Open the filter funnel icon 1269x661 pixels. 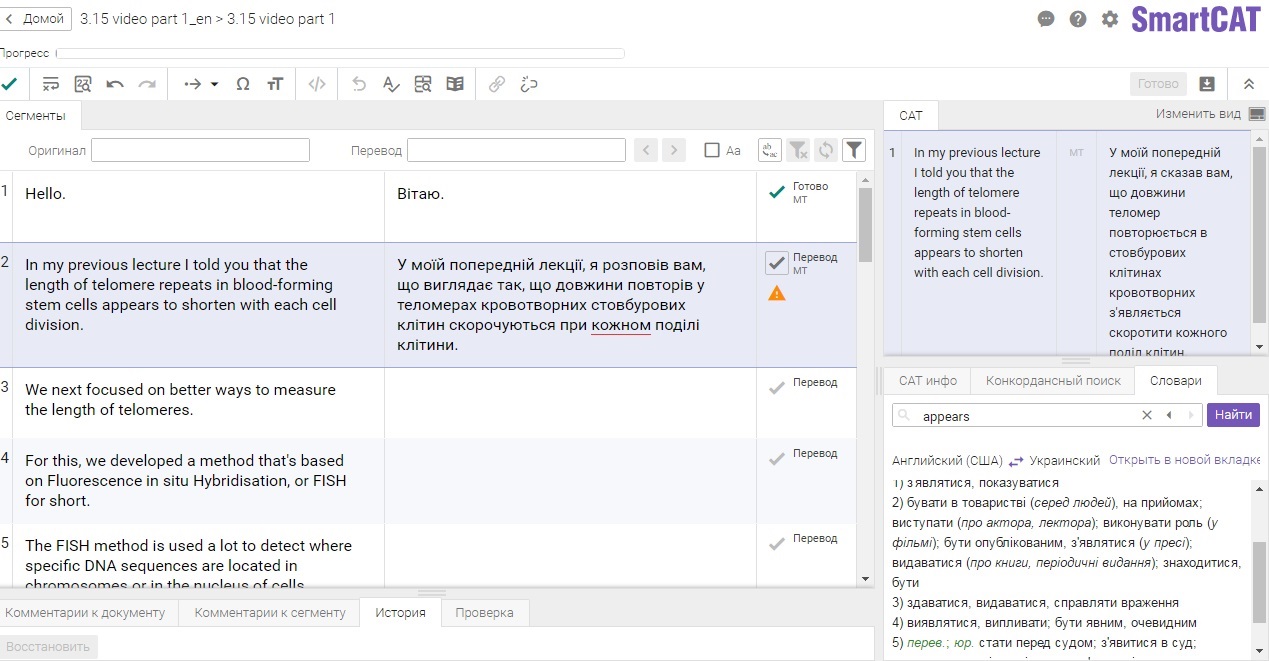tap(853, 150)
